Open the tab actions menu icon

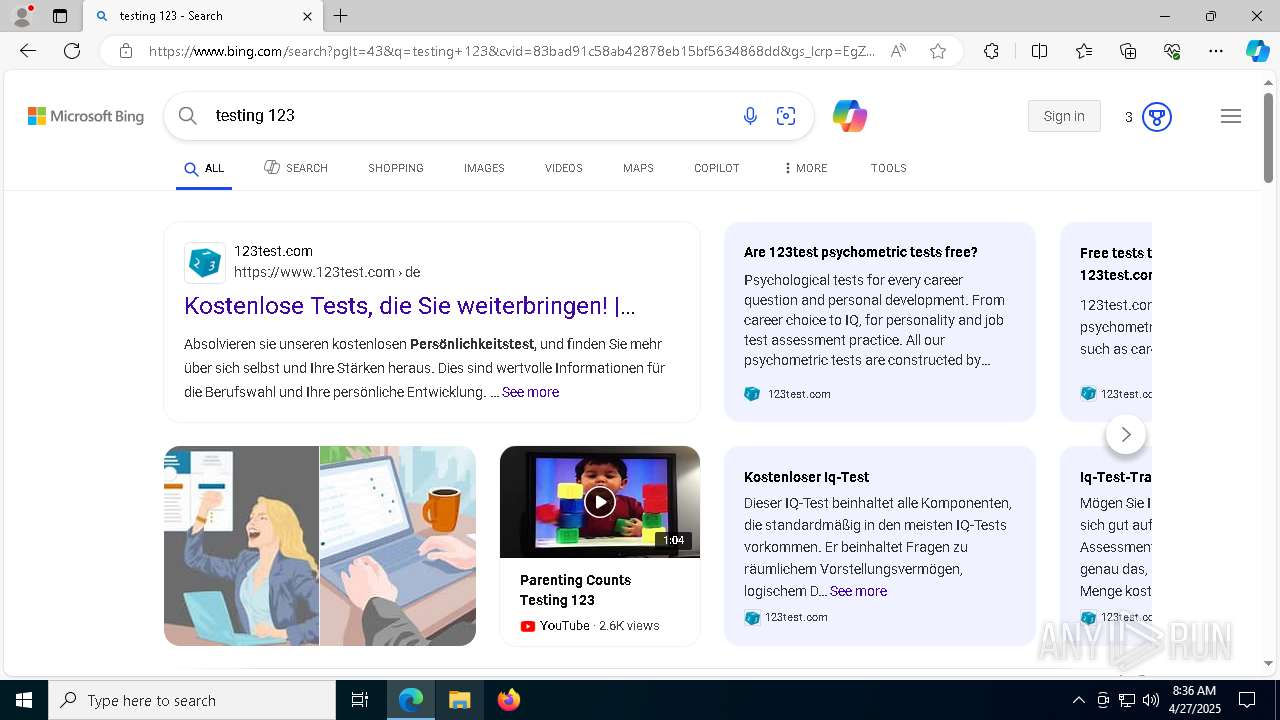[x=60, y=16]
